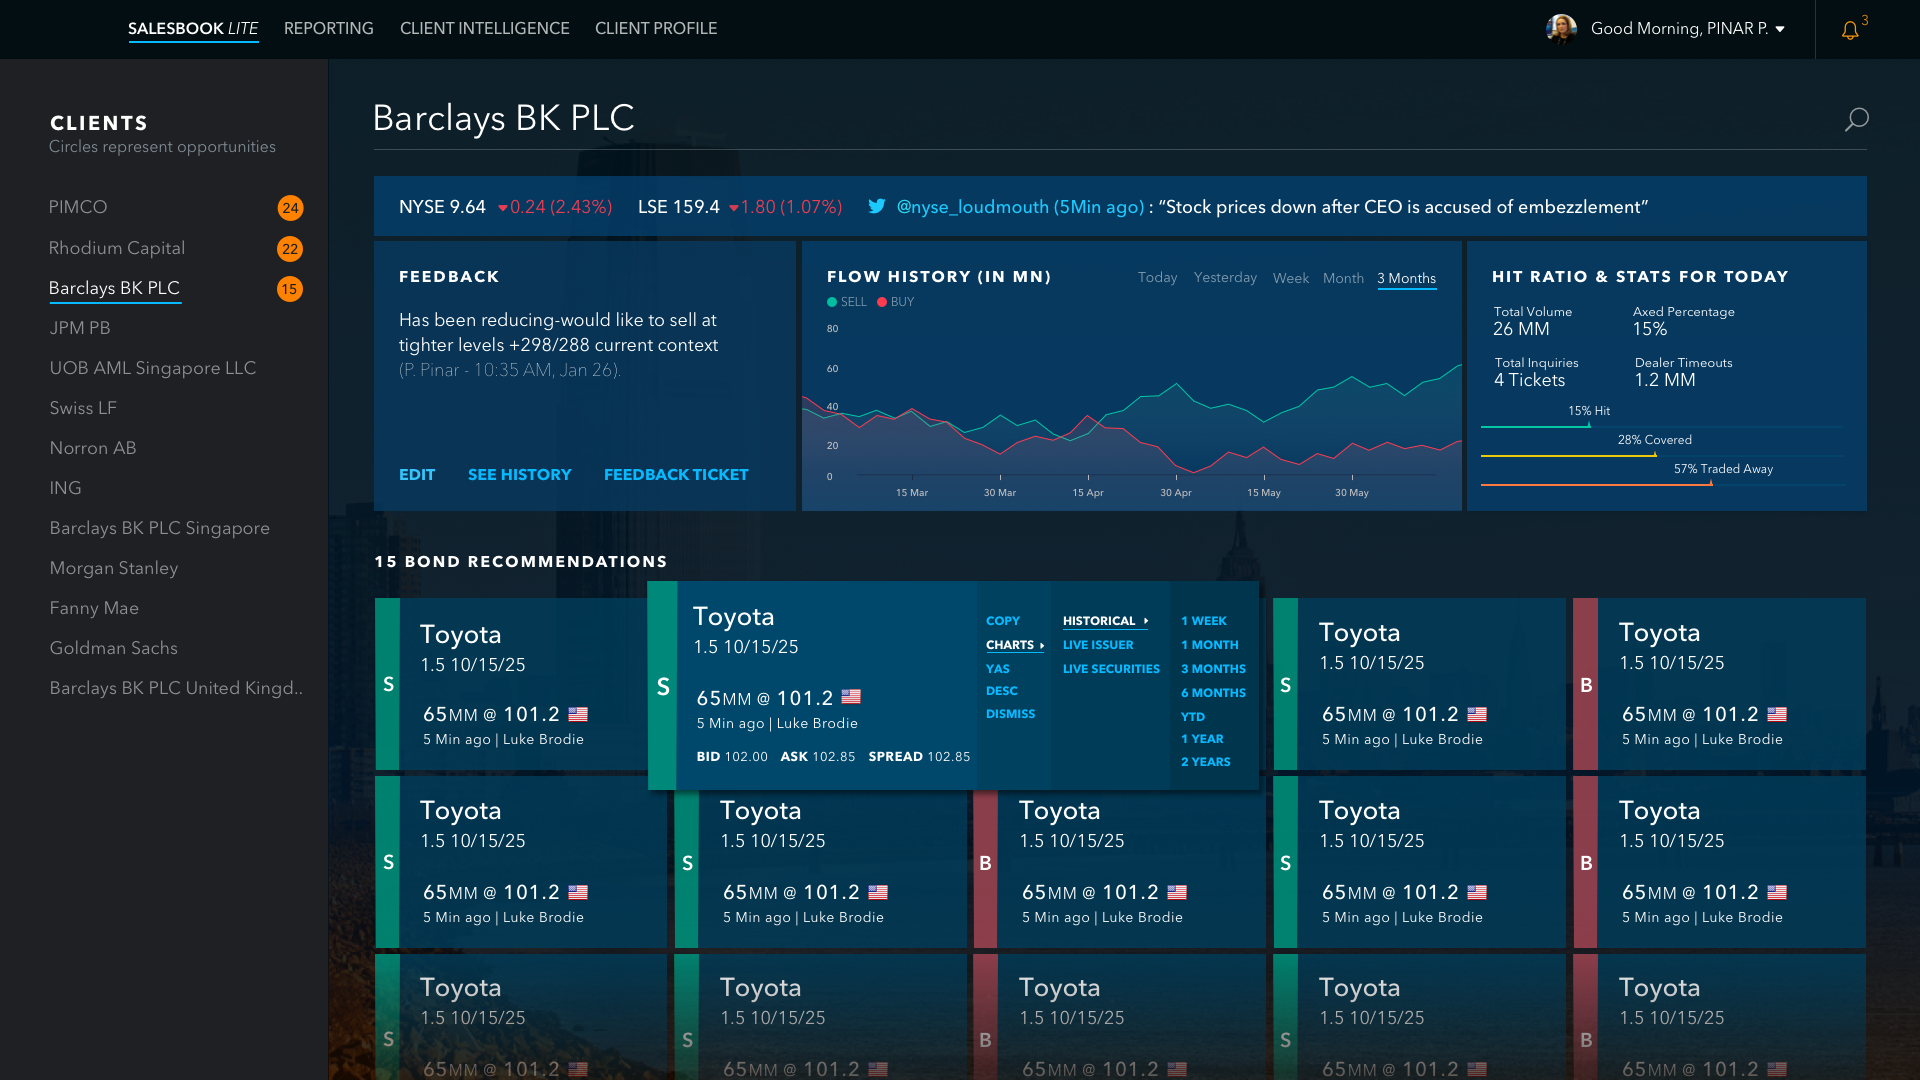Image resolution: width=1920 pixels, height=1080 pixels.
Task: Choose DISMISS in the card menu
Action: (x=1011, y=714)
